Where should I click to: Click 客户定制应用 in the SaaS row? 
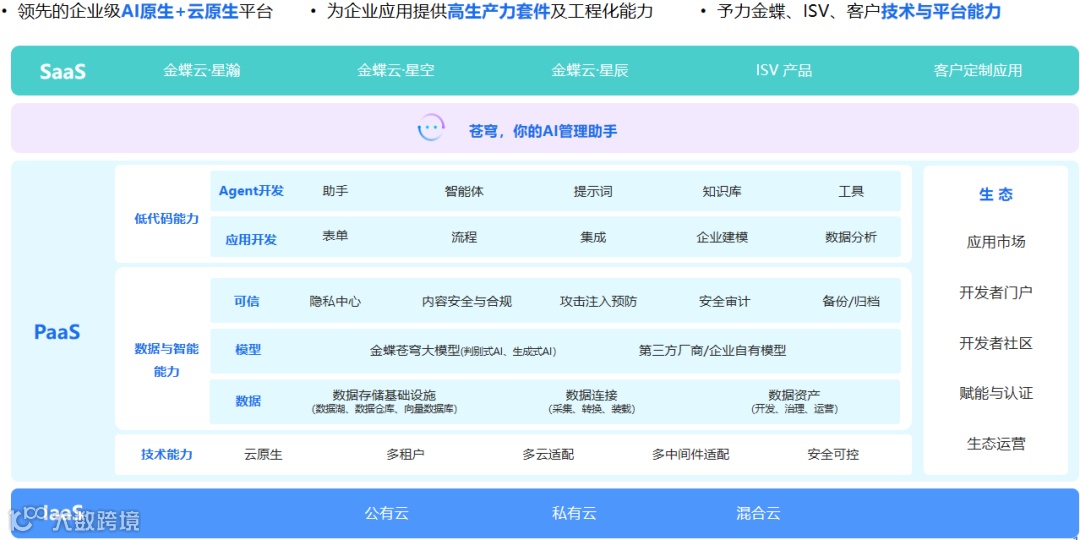pyautogui.click(x=978, y=70)
